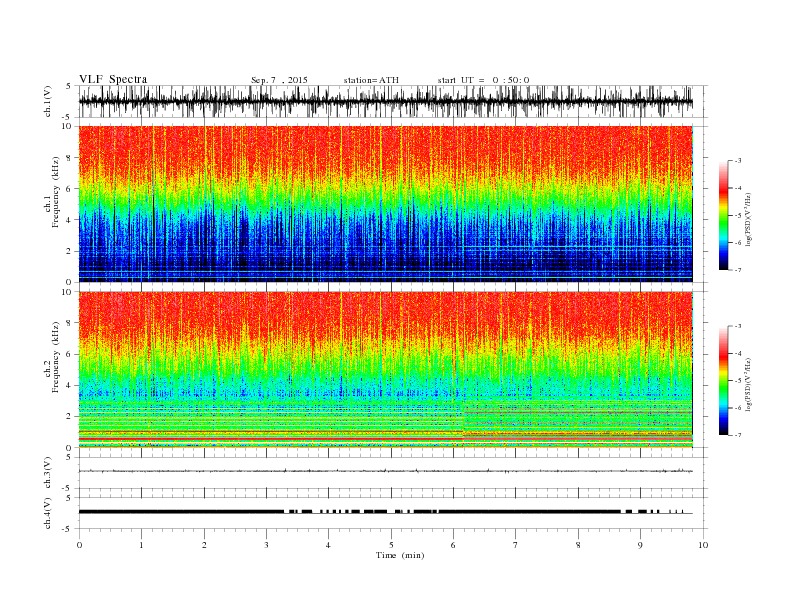Click the "ch.1 Frequency (kHz)" axis label
This screenshot has width=792, height=612.
click(x=52, y=192)
